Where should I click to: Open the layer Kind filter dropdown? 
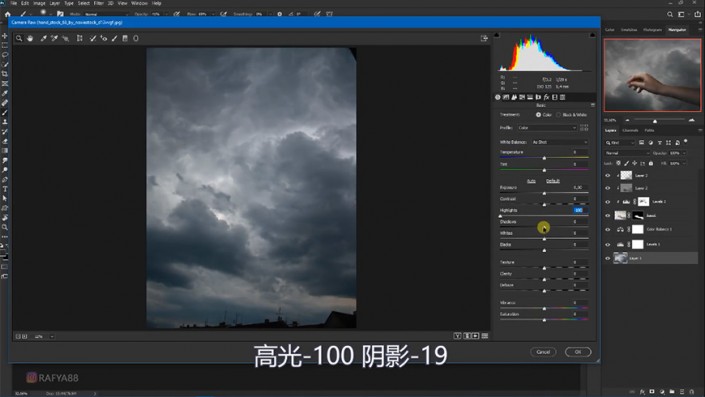[620, 143]
